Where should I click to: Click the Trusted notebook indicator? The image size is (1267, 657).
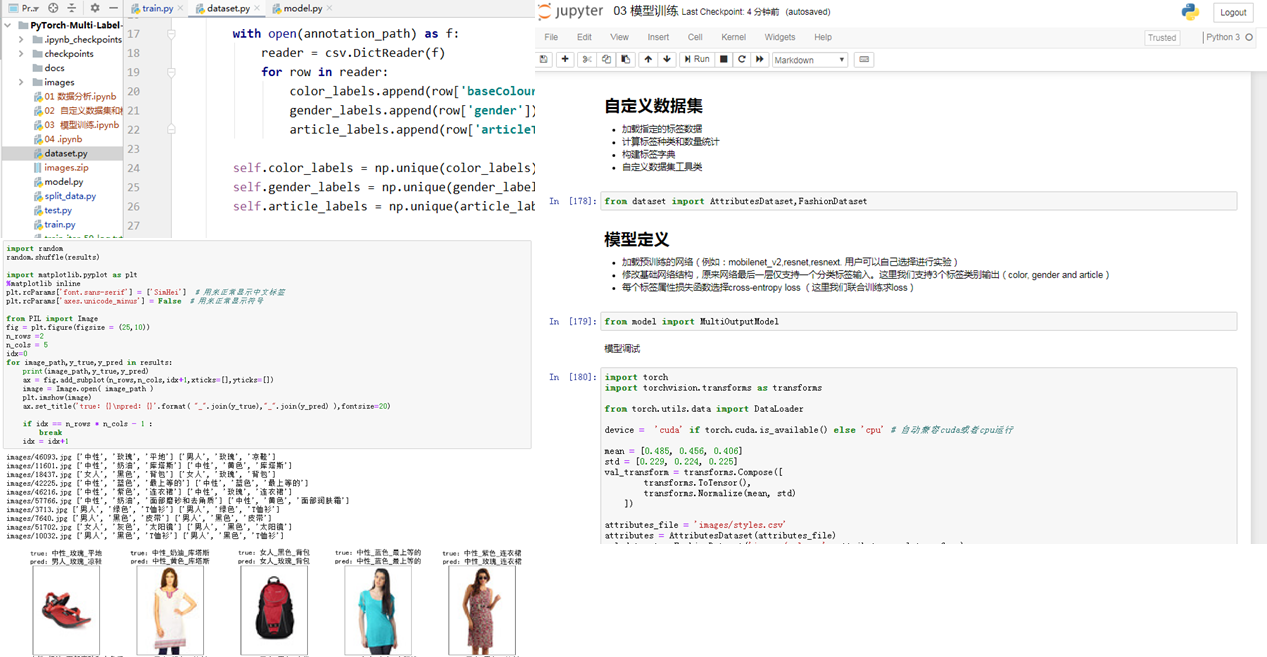[x=1162, y=37]
